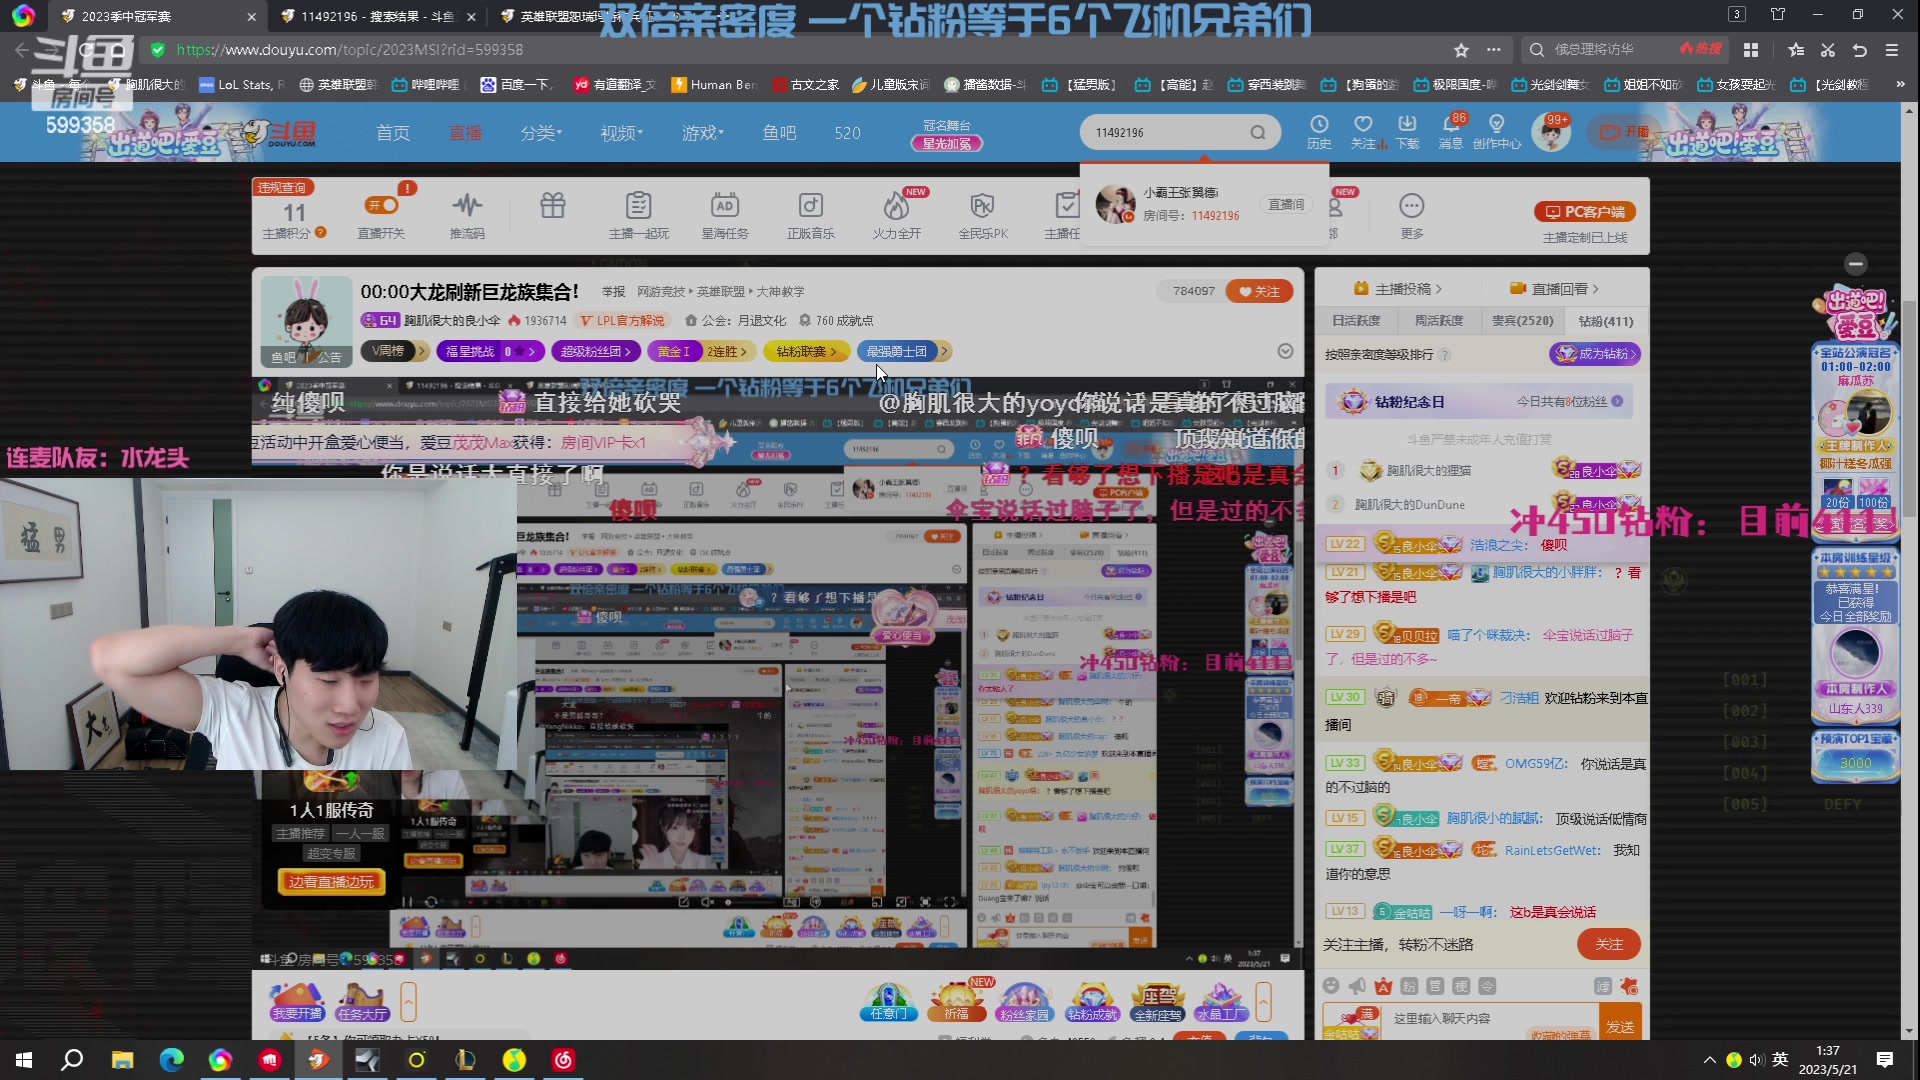
Task: Open the 粉丝家园 icon
Action: pyautogui.click(x=1024, y=1000)
